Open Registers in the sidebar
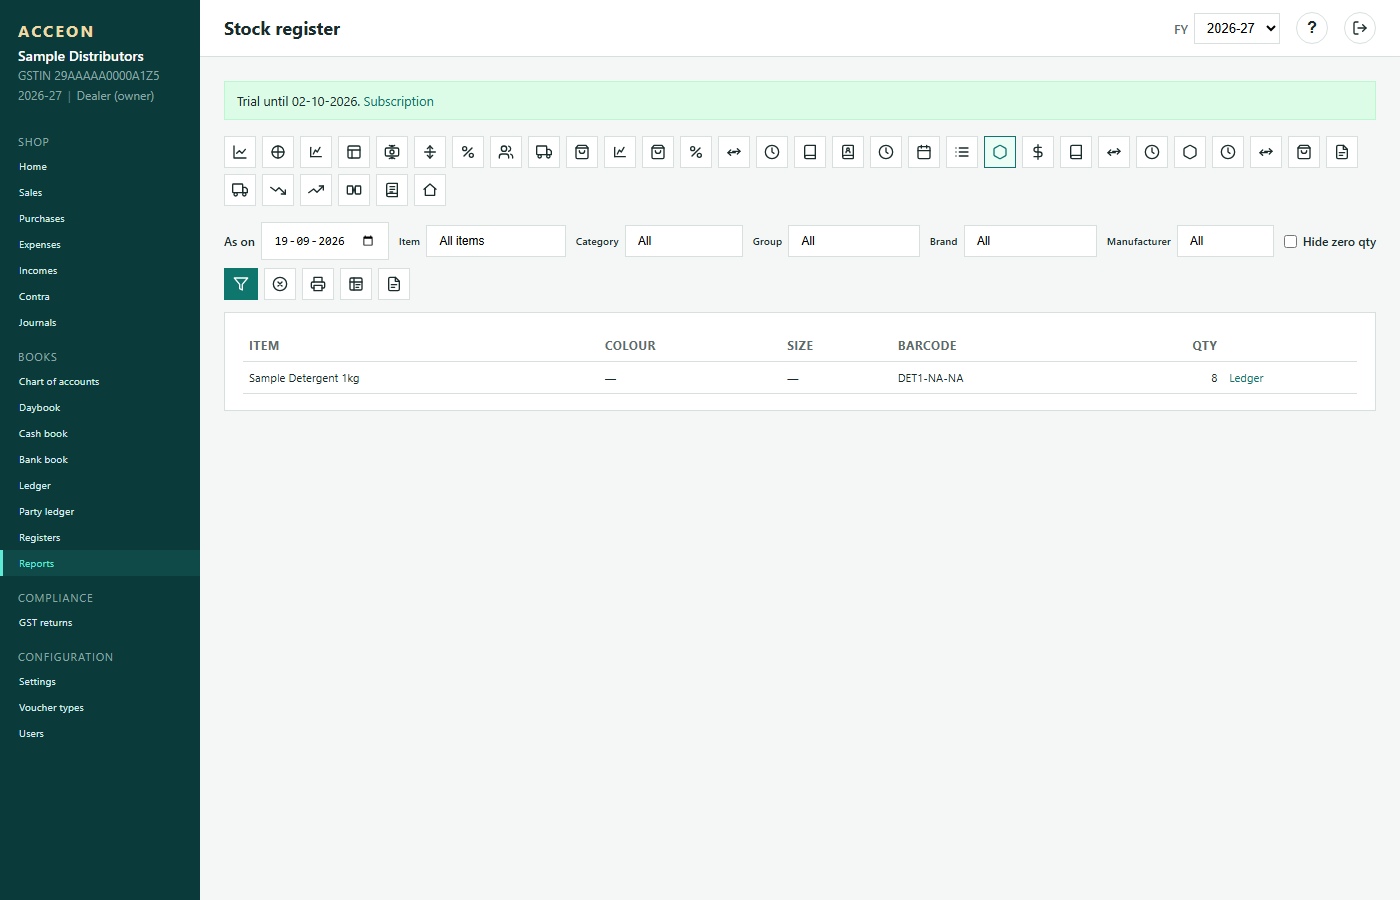1400x900 pixels. 100,538
